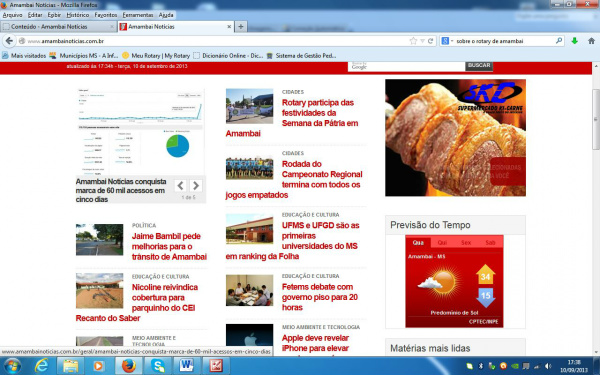The width and height of the screenshot is (600, 375).
Task: Click the university building thumbnail
Action: [x=249, y=228]
